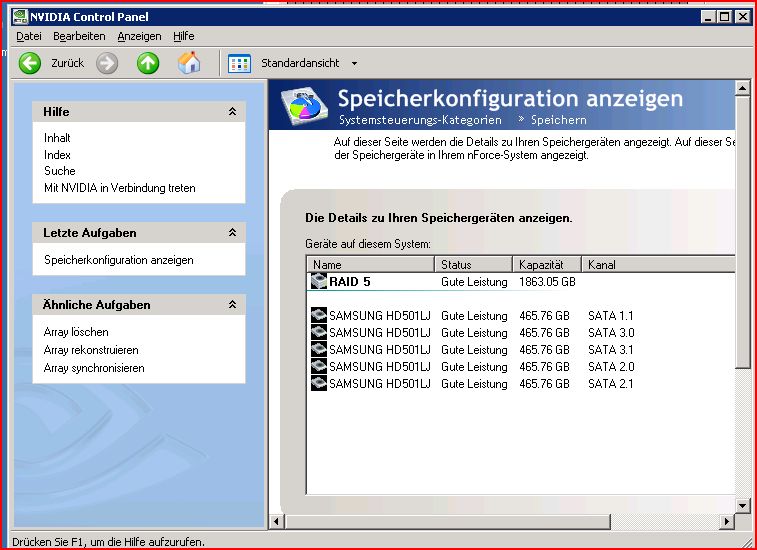Click the SATA 1.1 channel cell
The height and width of the screenshot is (550, 757).
click(x=611, y=316)
